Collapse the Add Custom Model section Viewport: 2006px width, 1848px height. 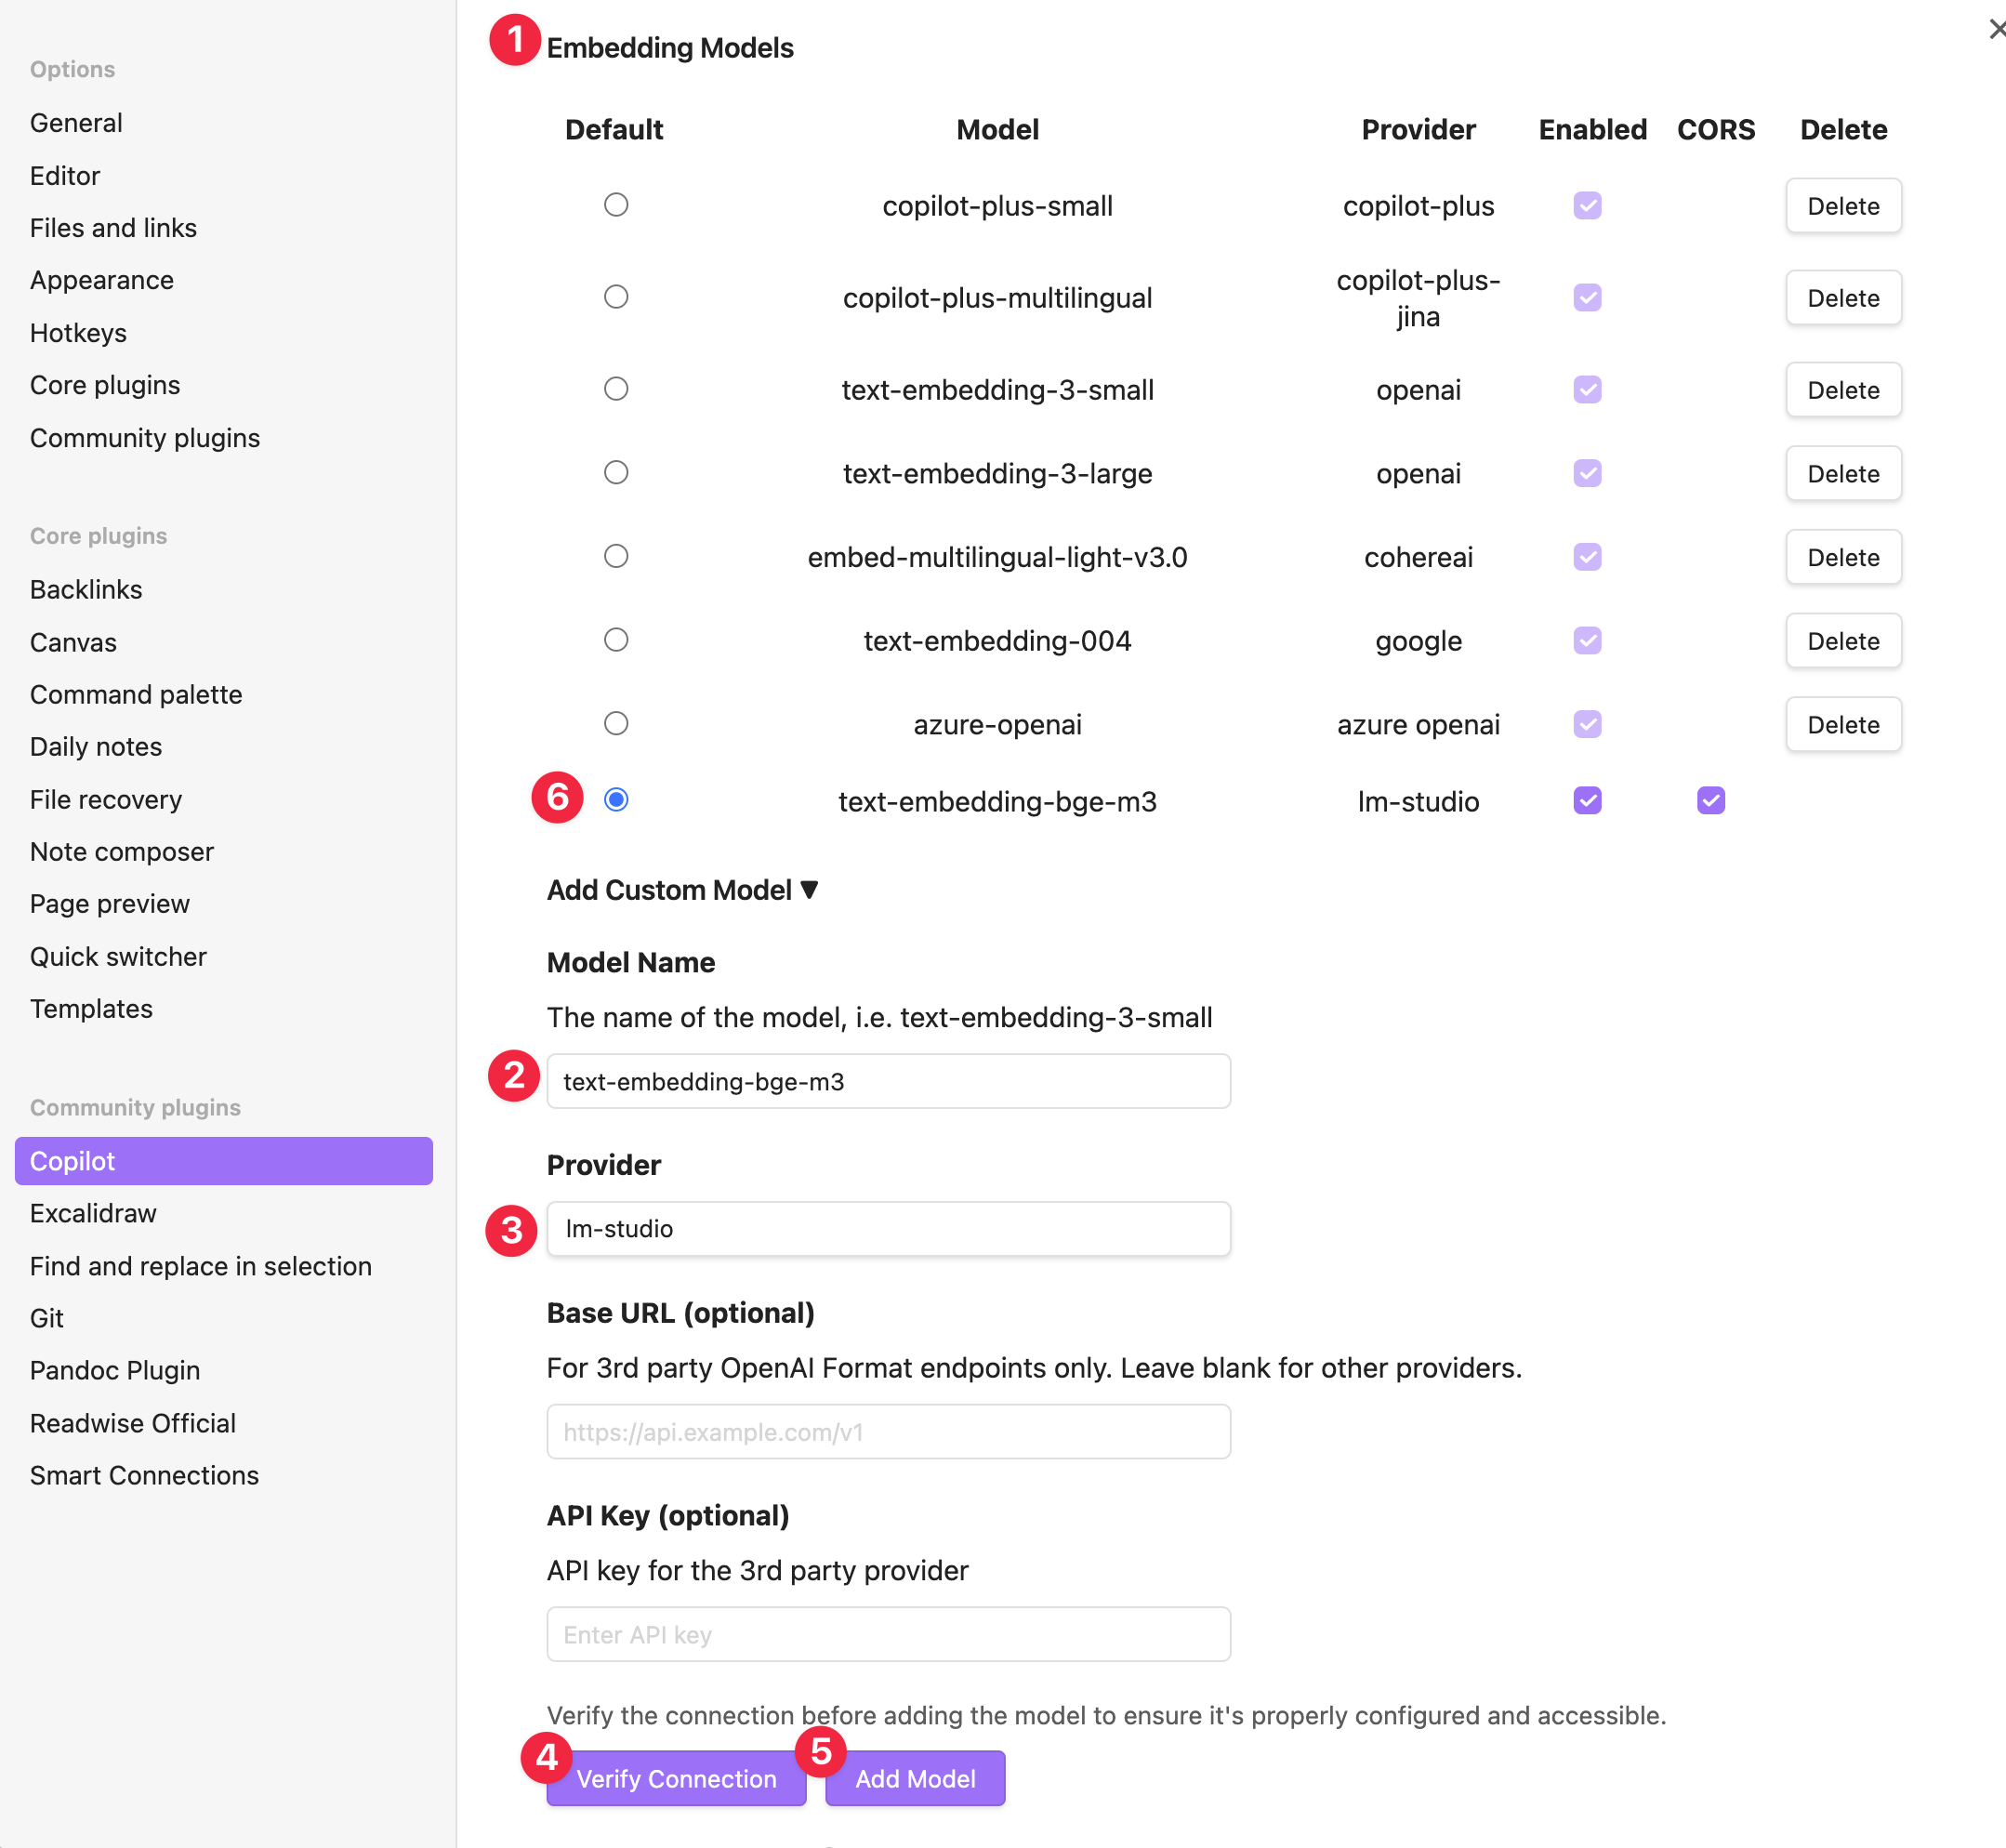click(x=682, y=890)
